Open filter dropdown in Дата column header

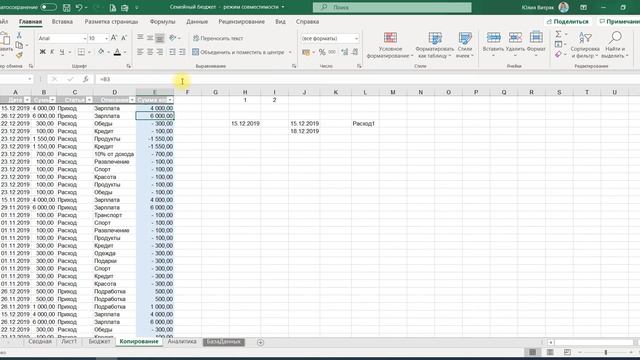(x=27, y=100)
